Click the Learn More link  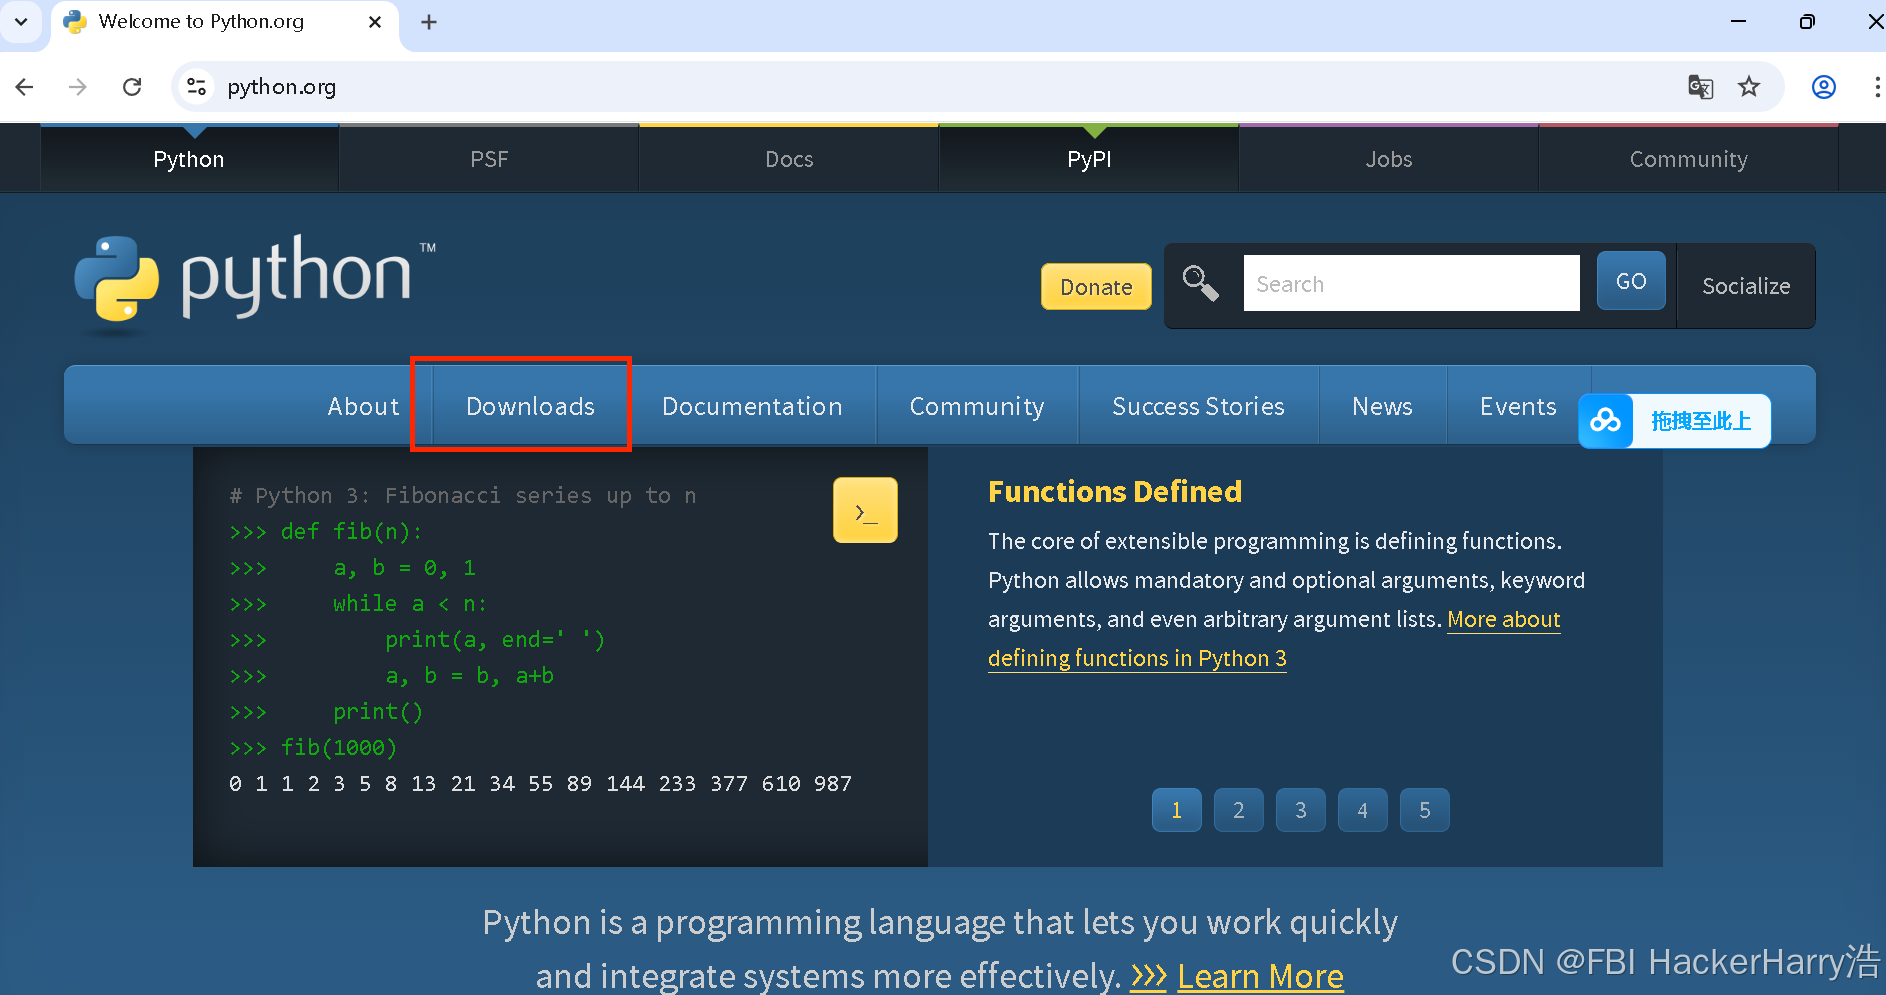(x=1260, y=976)
